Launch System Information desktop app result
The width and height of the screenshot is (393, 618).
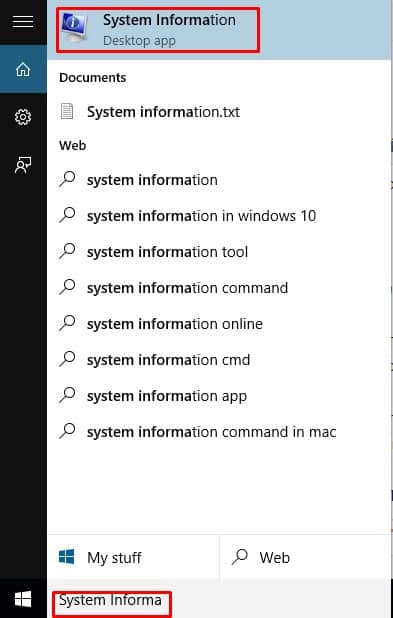click(219, 30)
